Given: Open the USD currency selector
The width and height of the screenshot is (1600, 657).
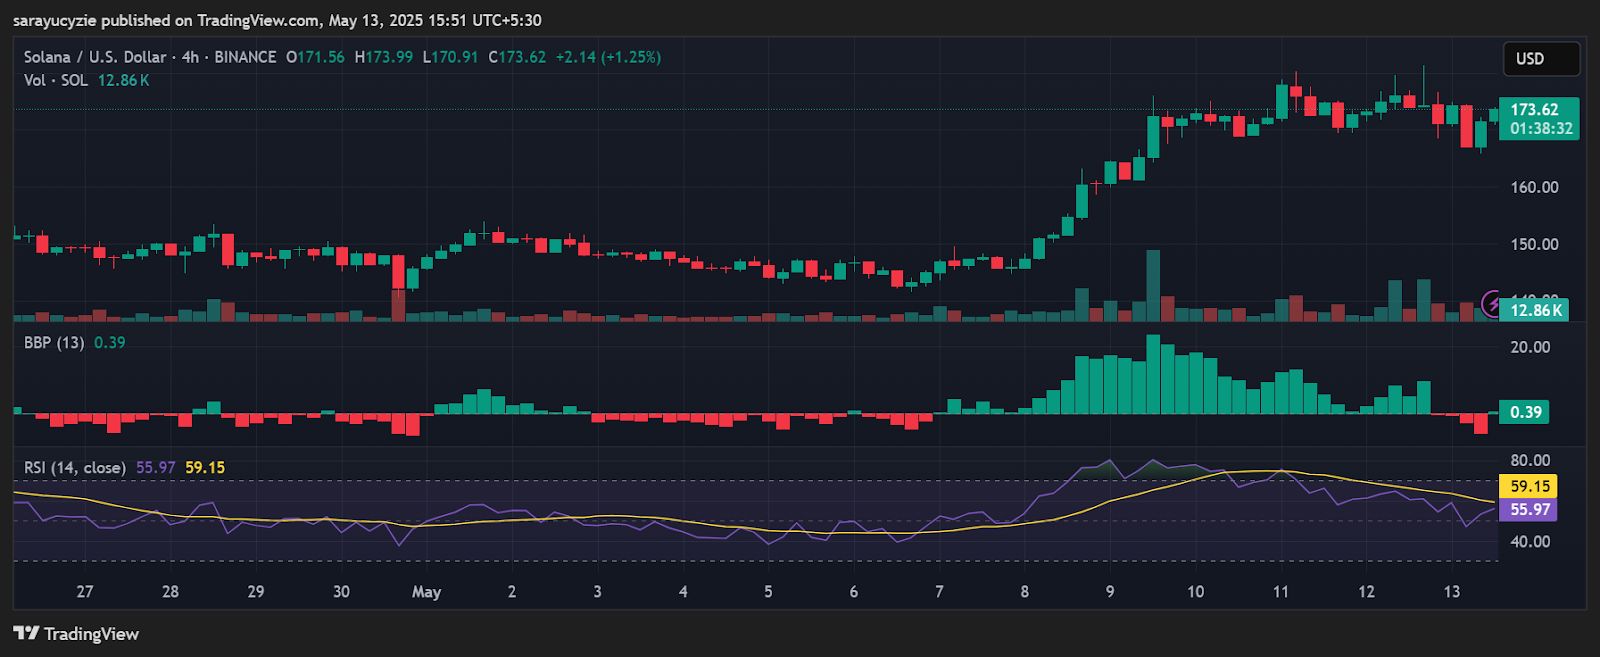Looking at the screenshot, I should click(x=1541, y=59).
